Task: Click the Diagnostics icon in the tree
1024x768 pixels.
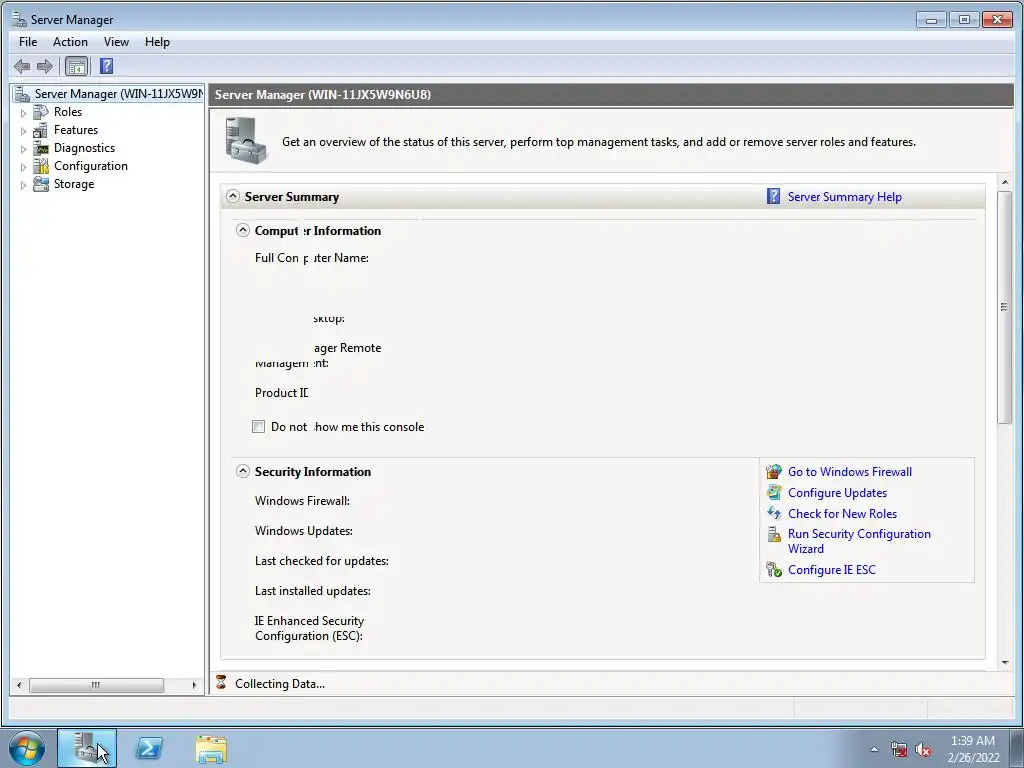Action: point(40,148)
